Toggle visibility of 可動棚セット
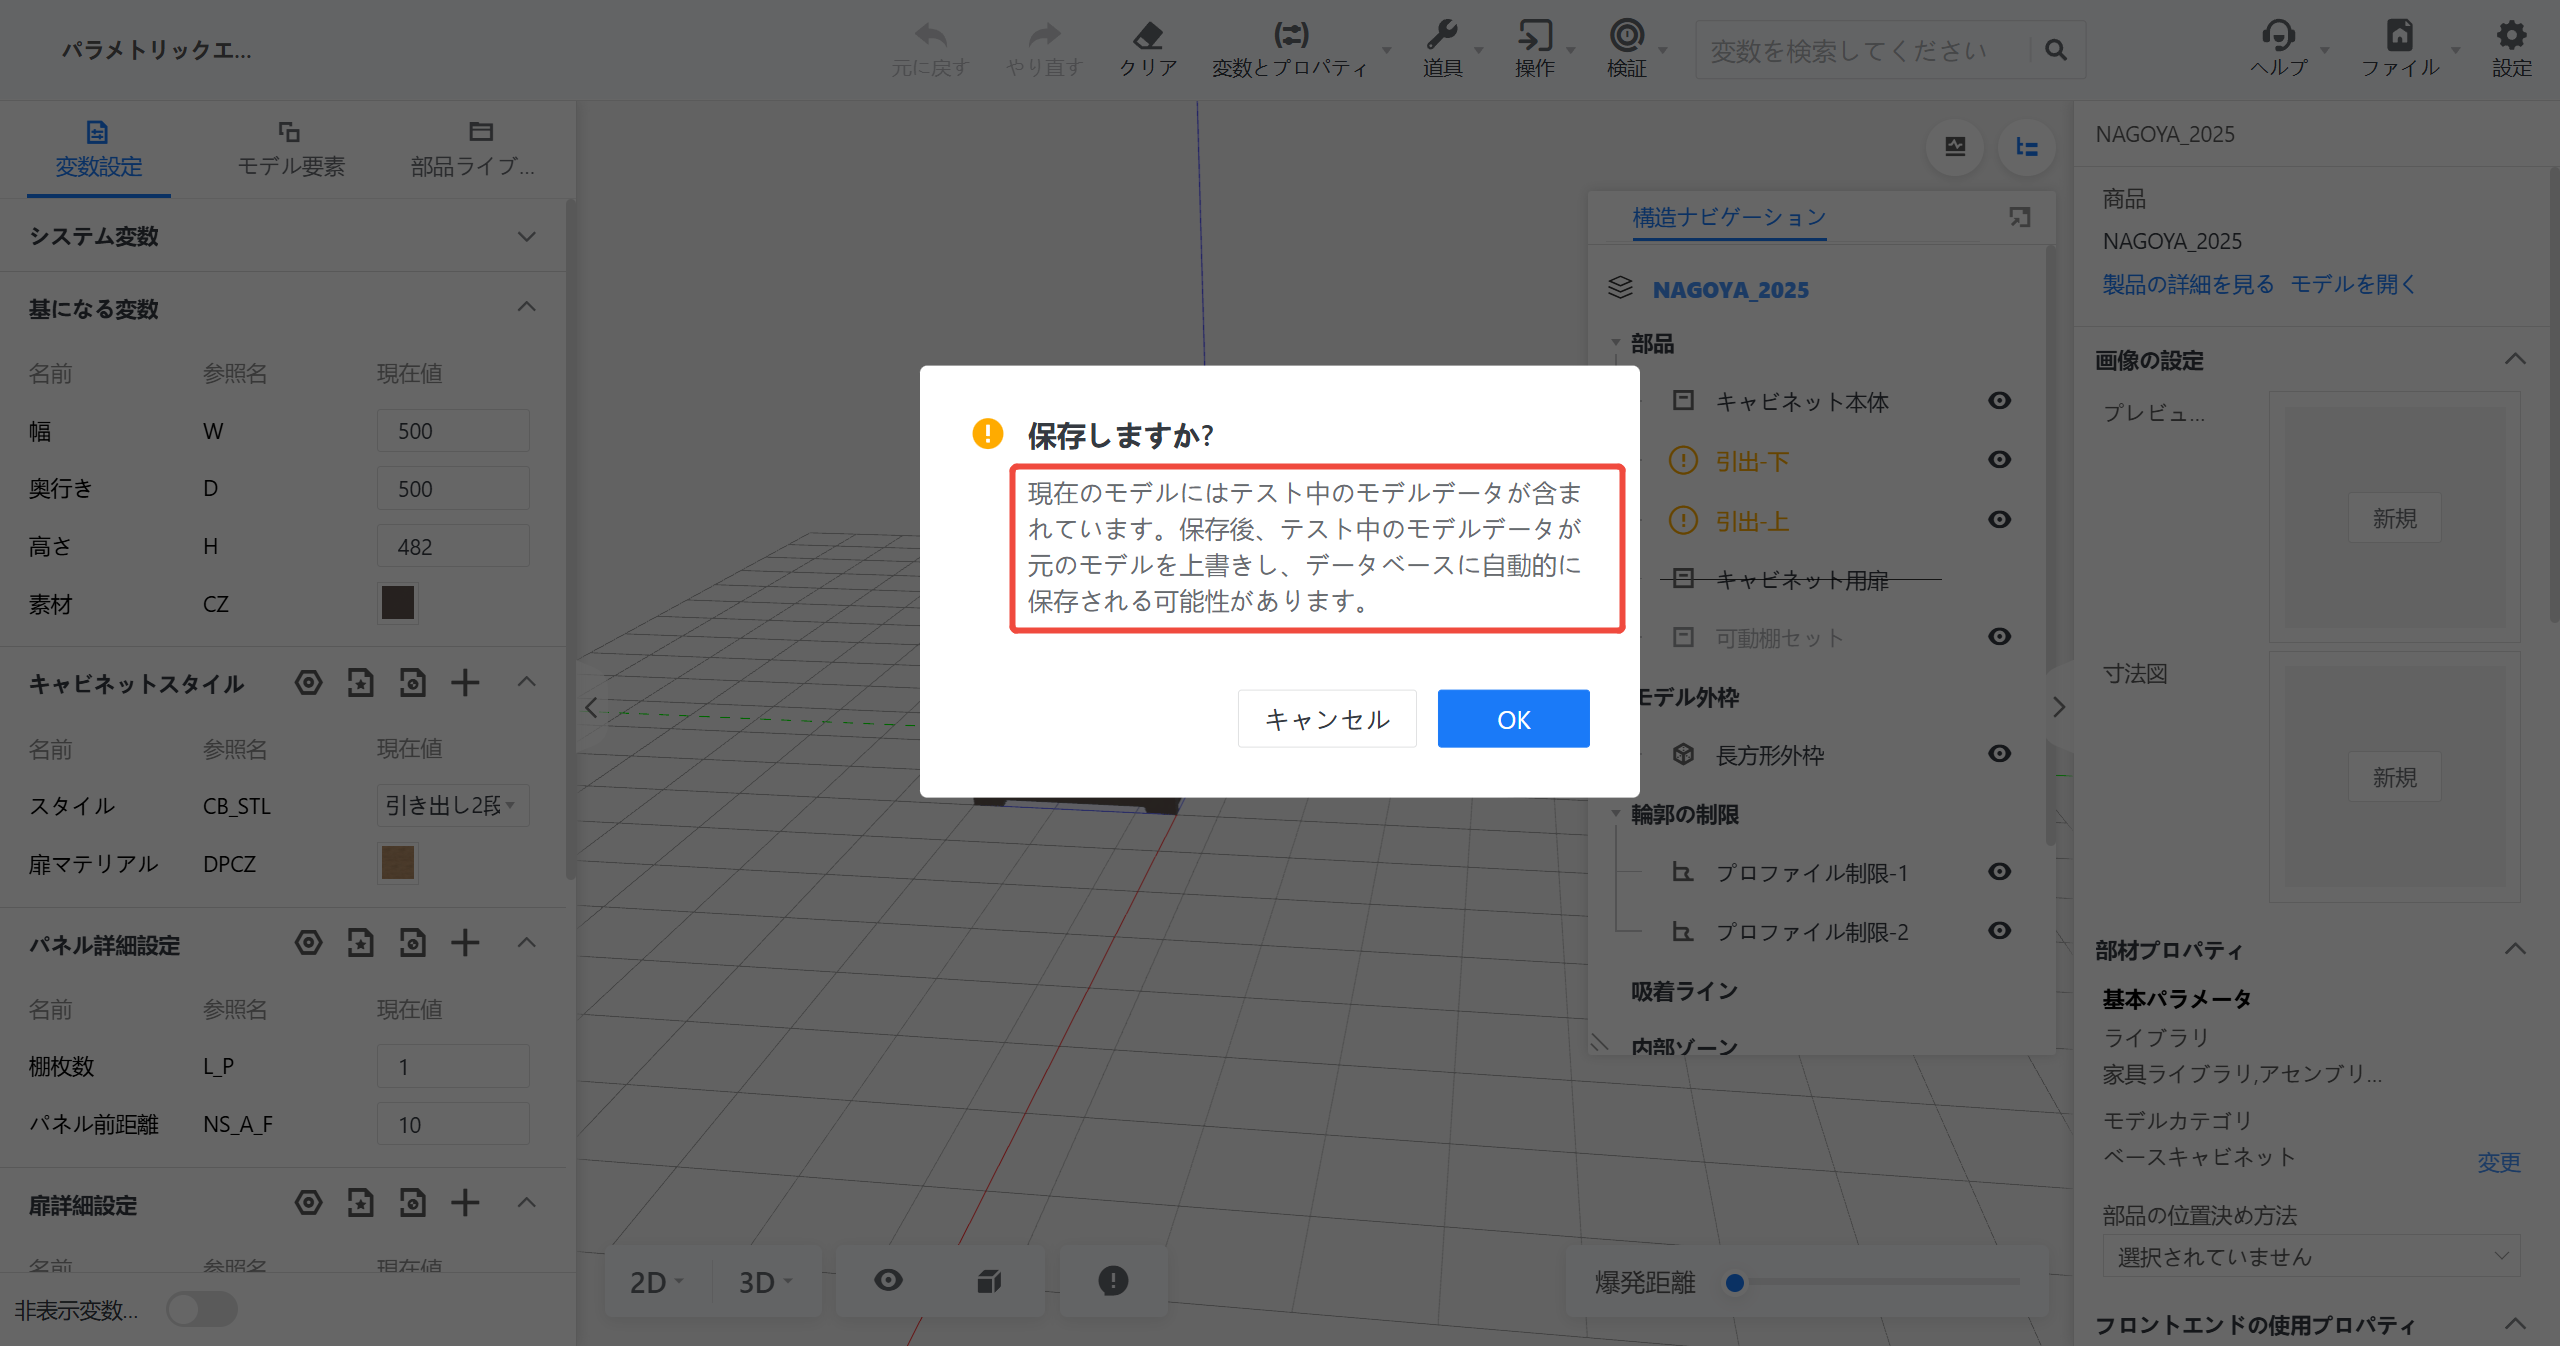The width and height of the screenshot is (2560, 1346). point(1999,637)
